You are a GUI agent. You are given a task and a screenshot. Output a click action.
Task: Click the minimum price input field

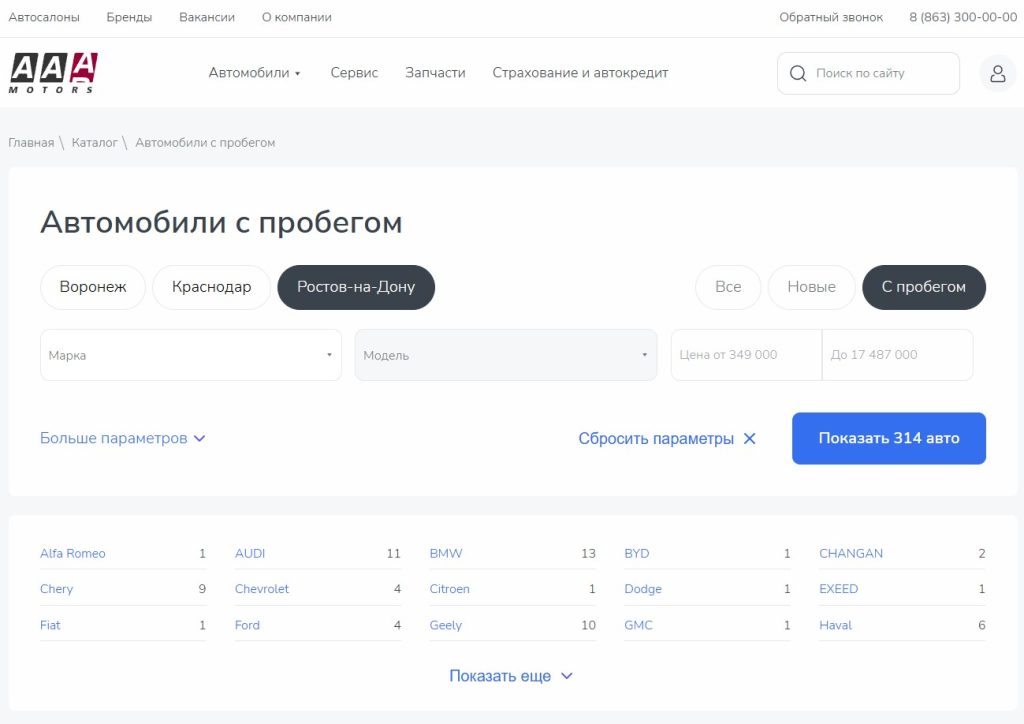pos(745,354)
